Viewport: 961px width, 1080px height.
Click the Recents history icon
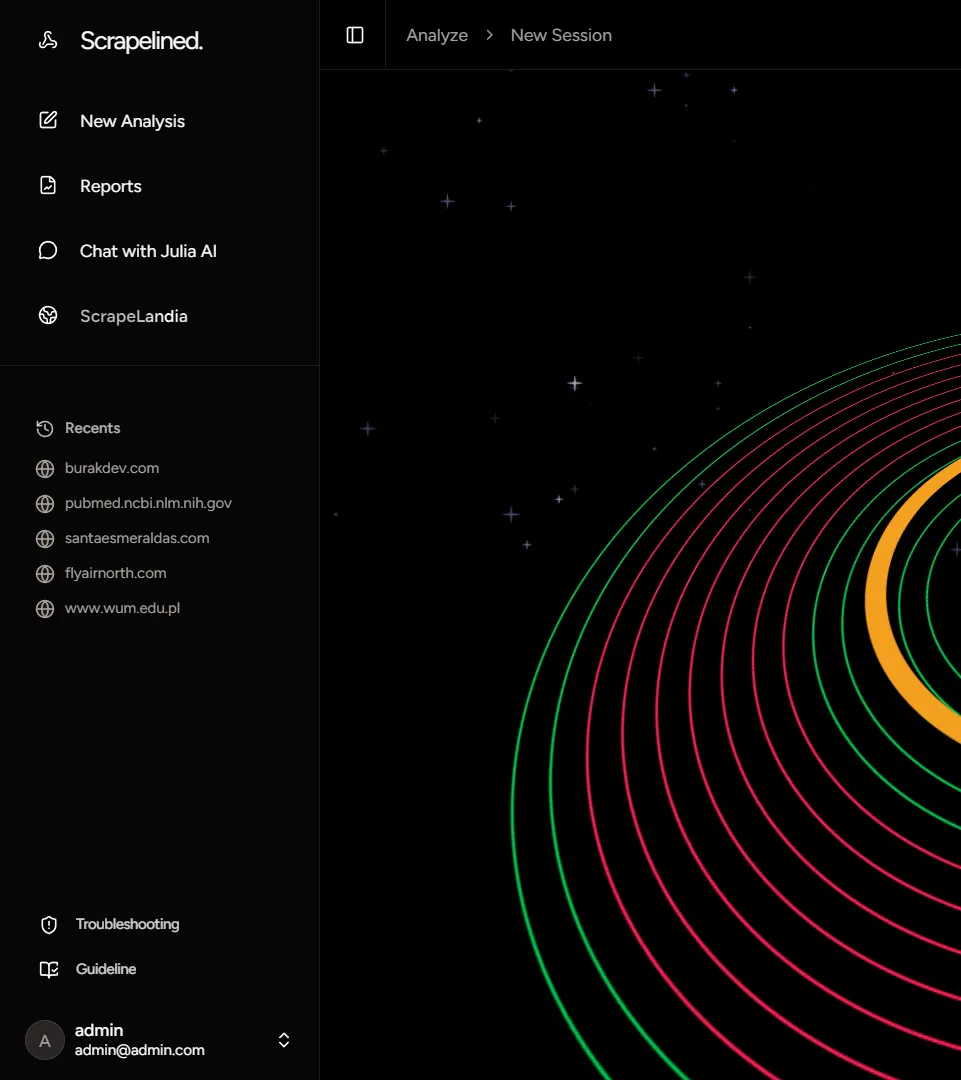pyautogui.click(x=45, y=428)
